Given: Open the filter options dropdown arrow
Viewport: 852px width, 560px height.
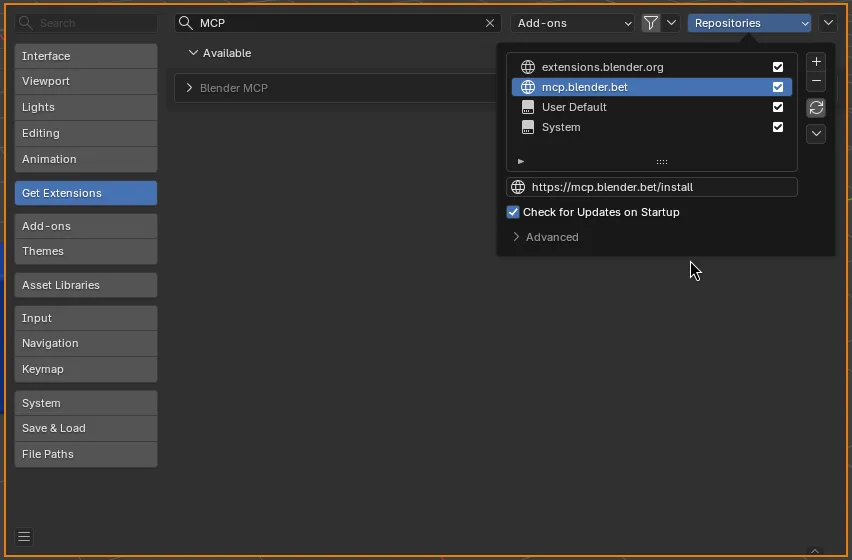Looking at the screenshot, I should coord(671,23).
